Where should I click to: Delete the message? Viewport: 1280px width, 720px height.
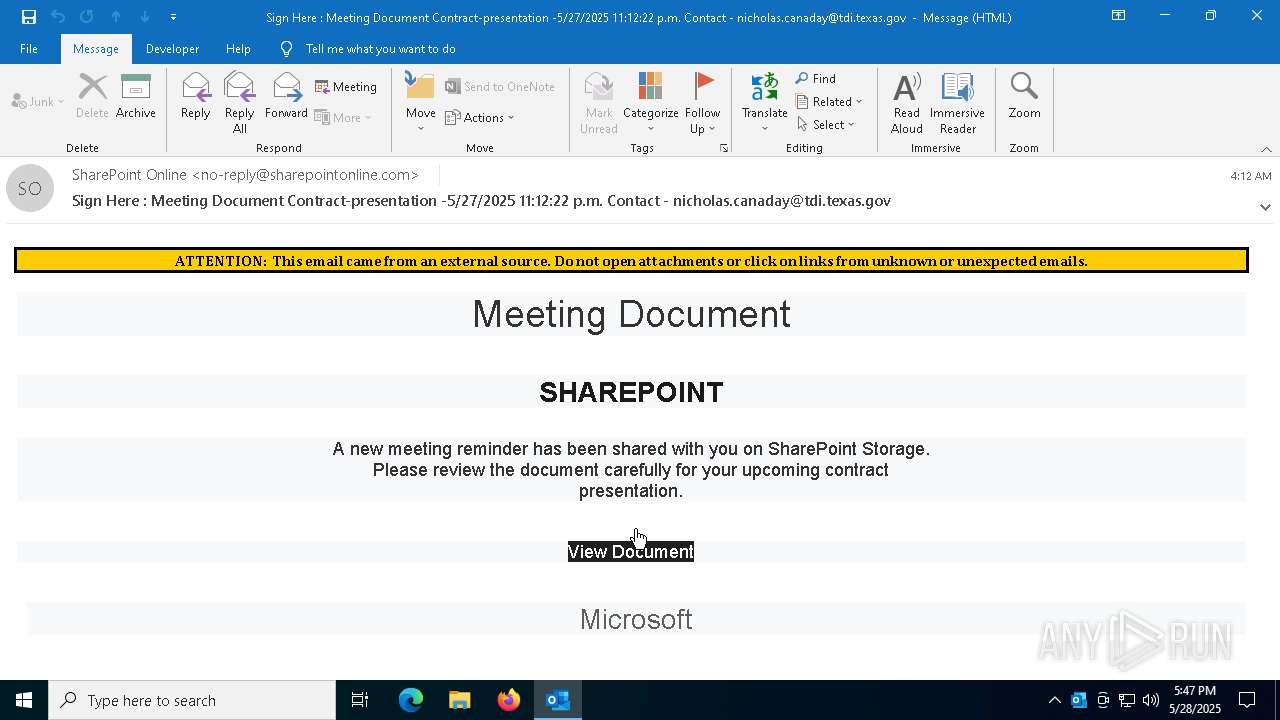click(92, 98)
